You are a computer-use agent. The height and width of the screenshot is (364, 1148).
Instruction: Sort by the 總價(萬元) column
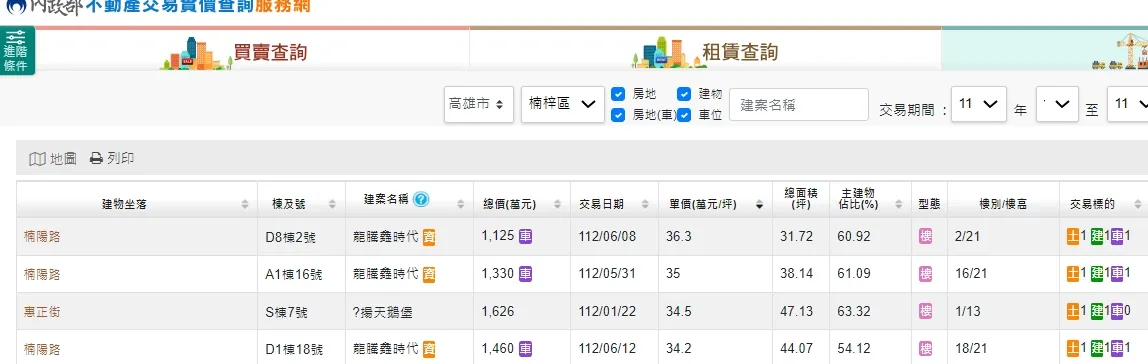click(522, 204)
